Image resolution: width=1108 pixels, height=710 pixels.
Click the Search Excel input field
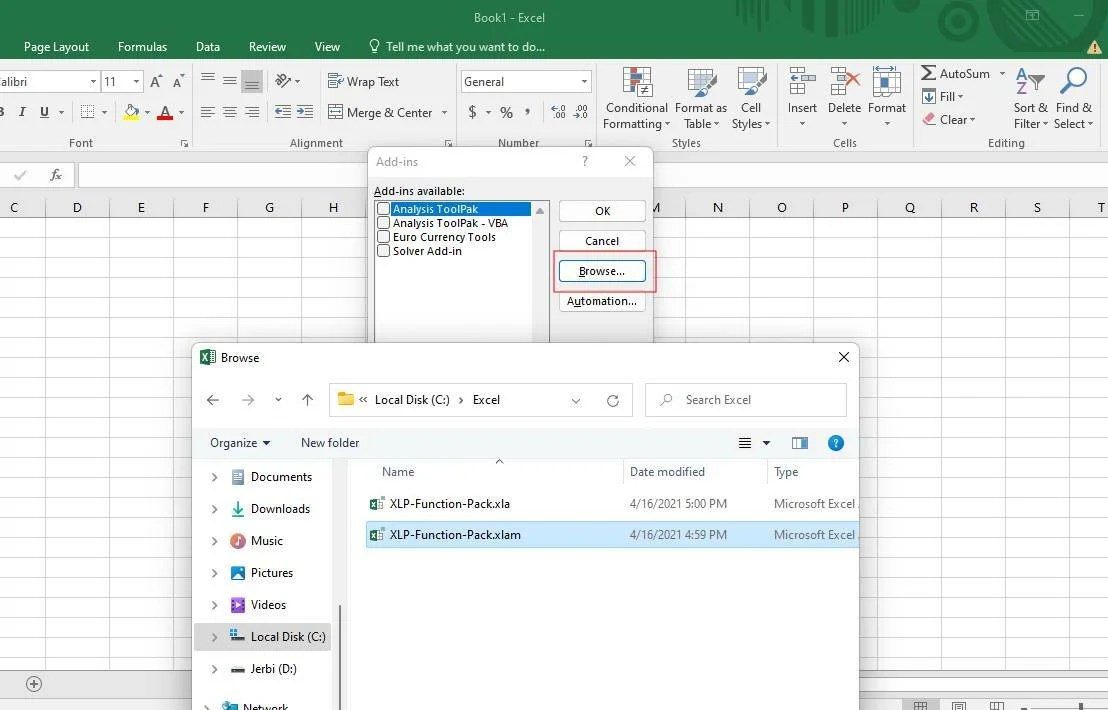745,399
